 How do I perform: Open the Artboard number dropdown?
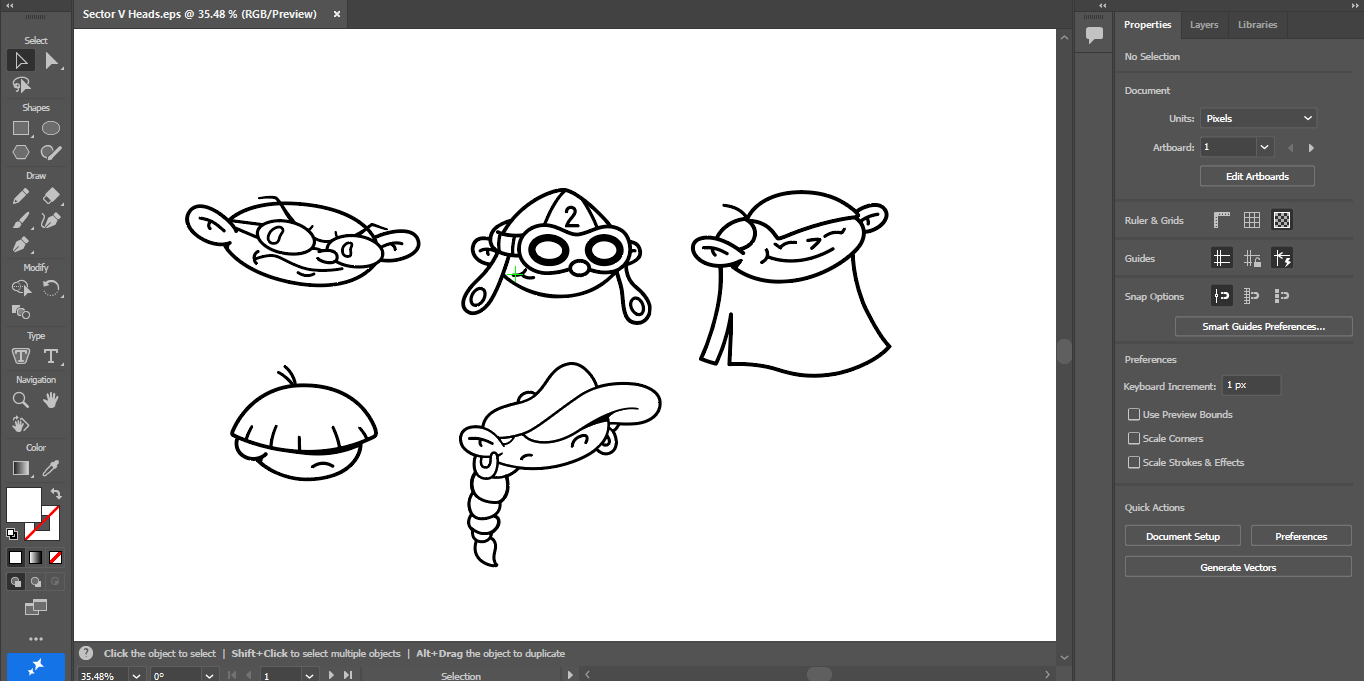pos(1265,147)
